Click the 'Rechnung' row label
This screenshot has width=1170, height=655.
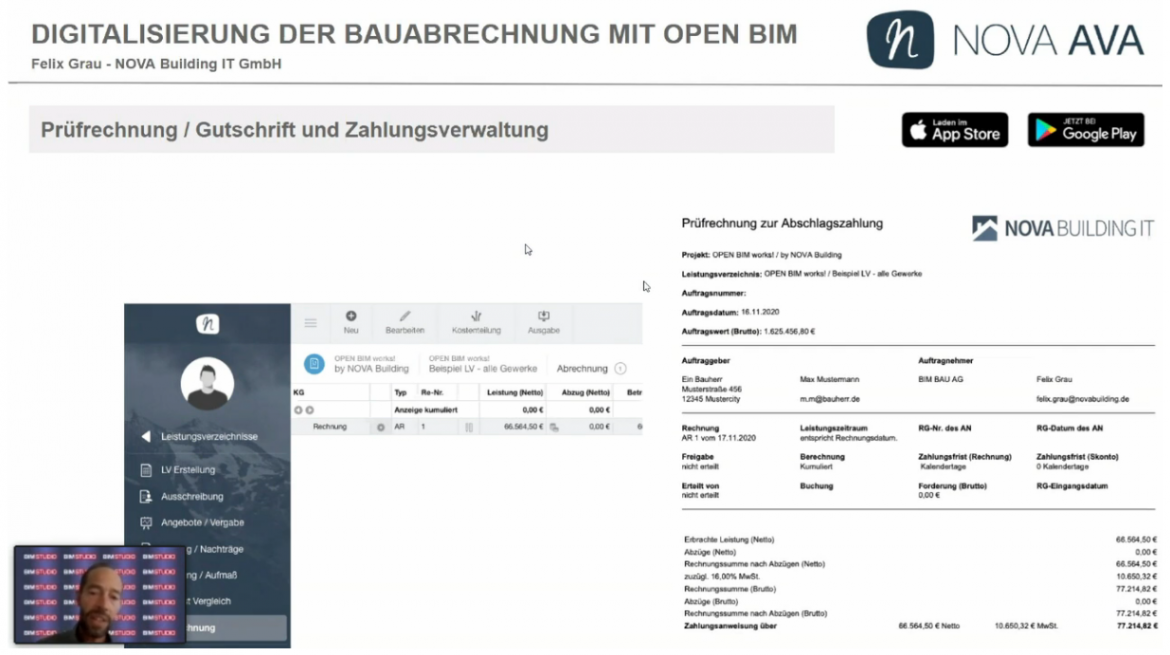[x=330, y=427]
